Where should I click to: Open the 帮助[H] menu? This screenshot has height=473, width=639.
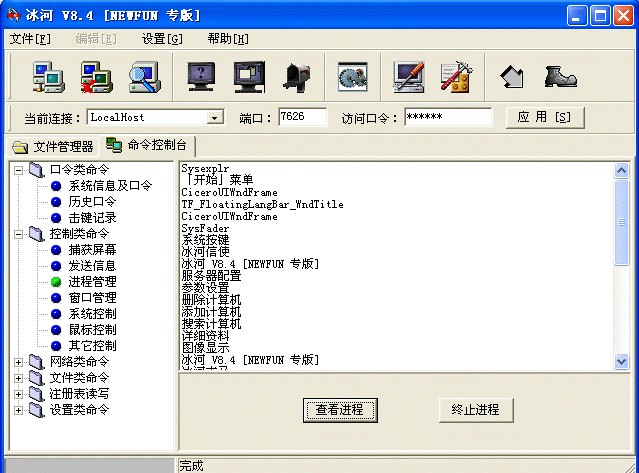click(x=228, y=39)
